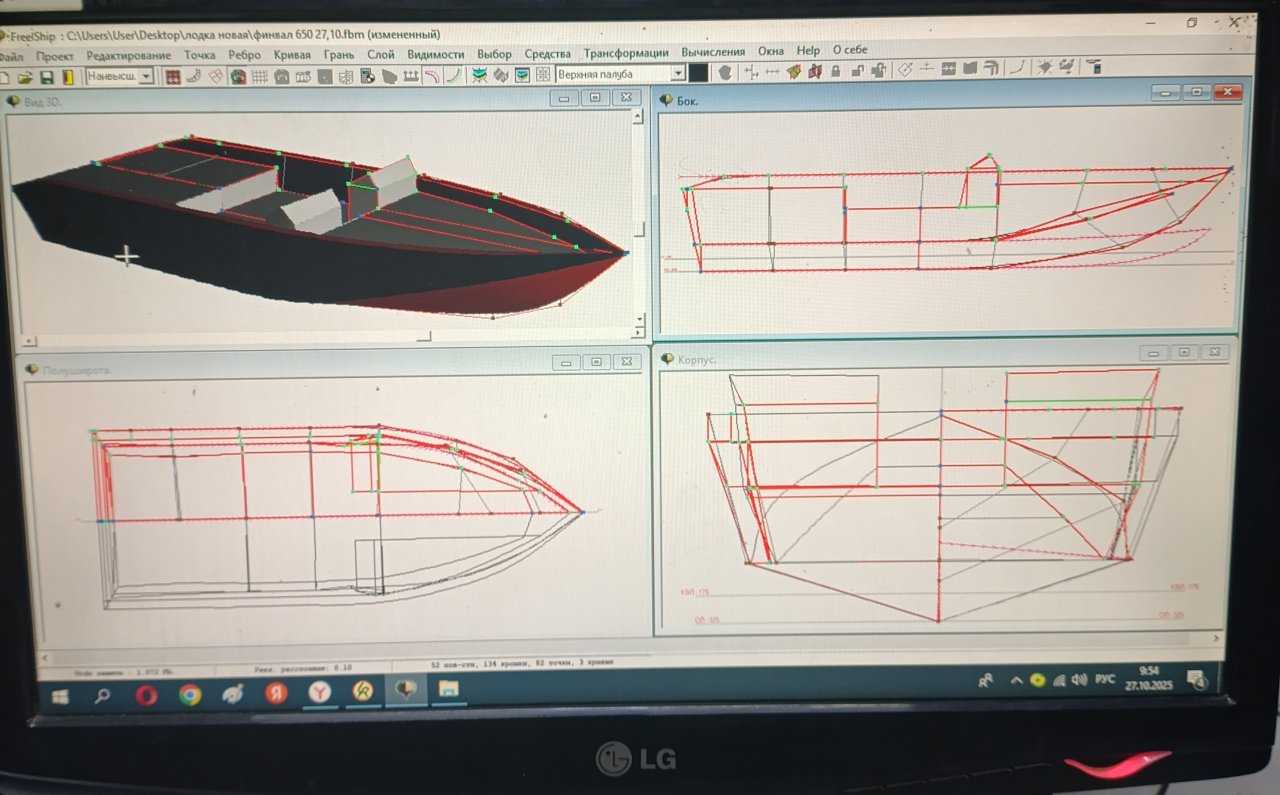Open the Трансформации menu
The height and width of the screenshot is (795, 1280).
point(626,53)
